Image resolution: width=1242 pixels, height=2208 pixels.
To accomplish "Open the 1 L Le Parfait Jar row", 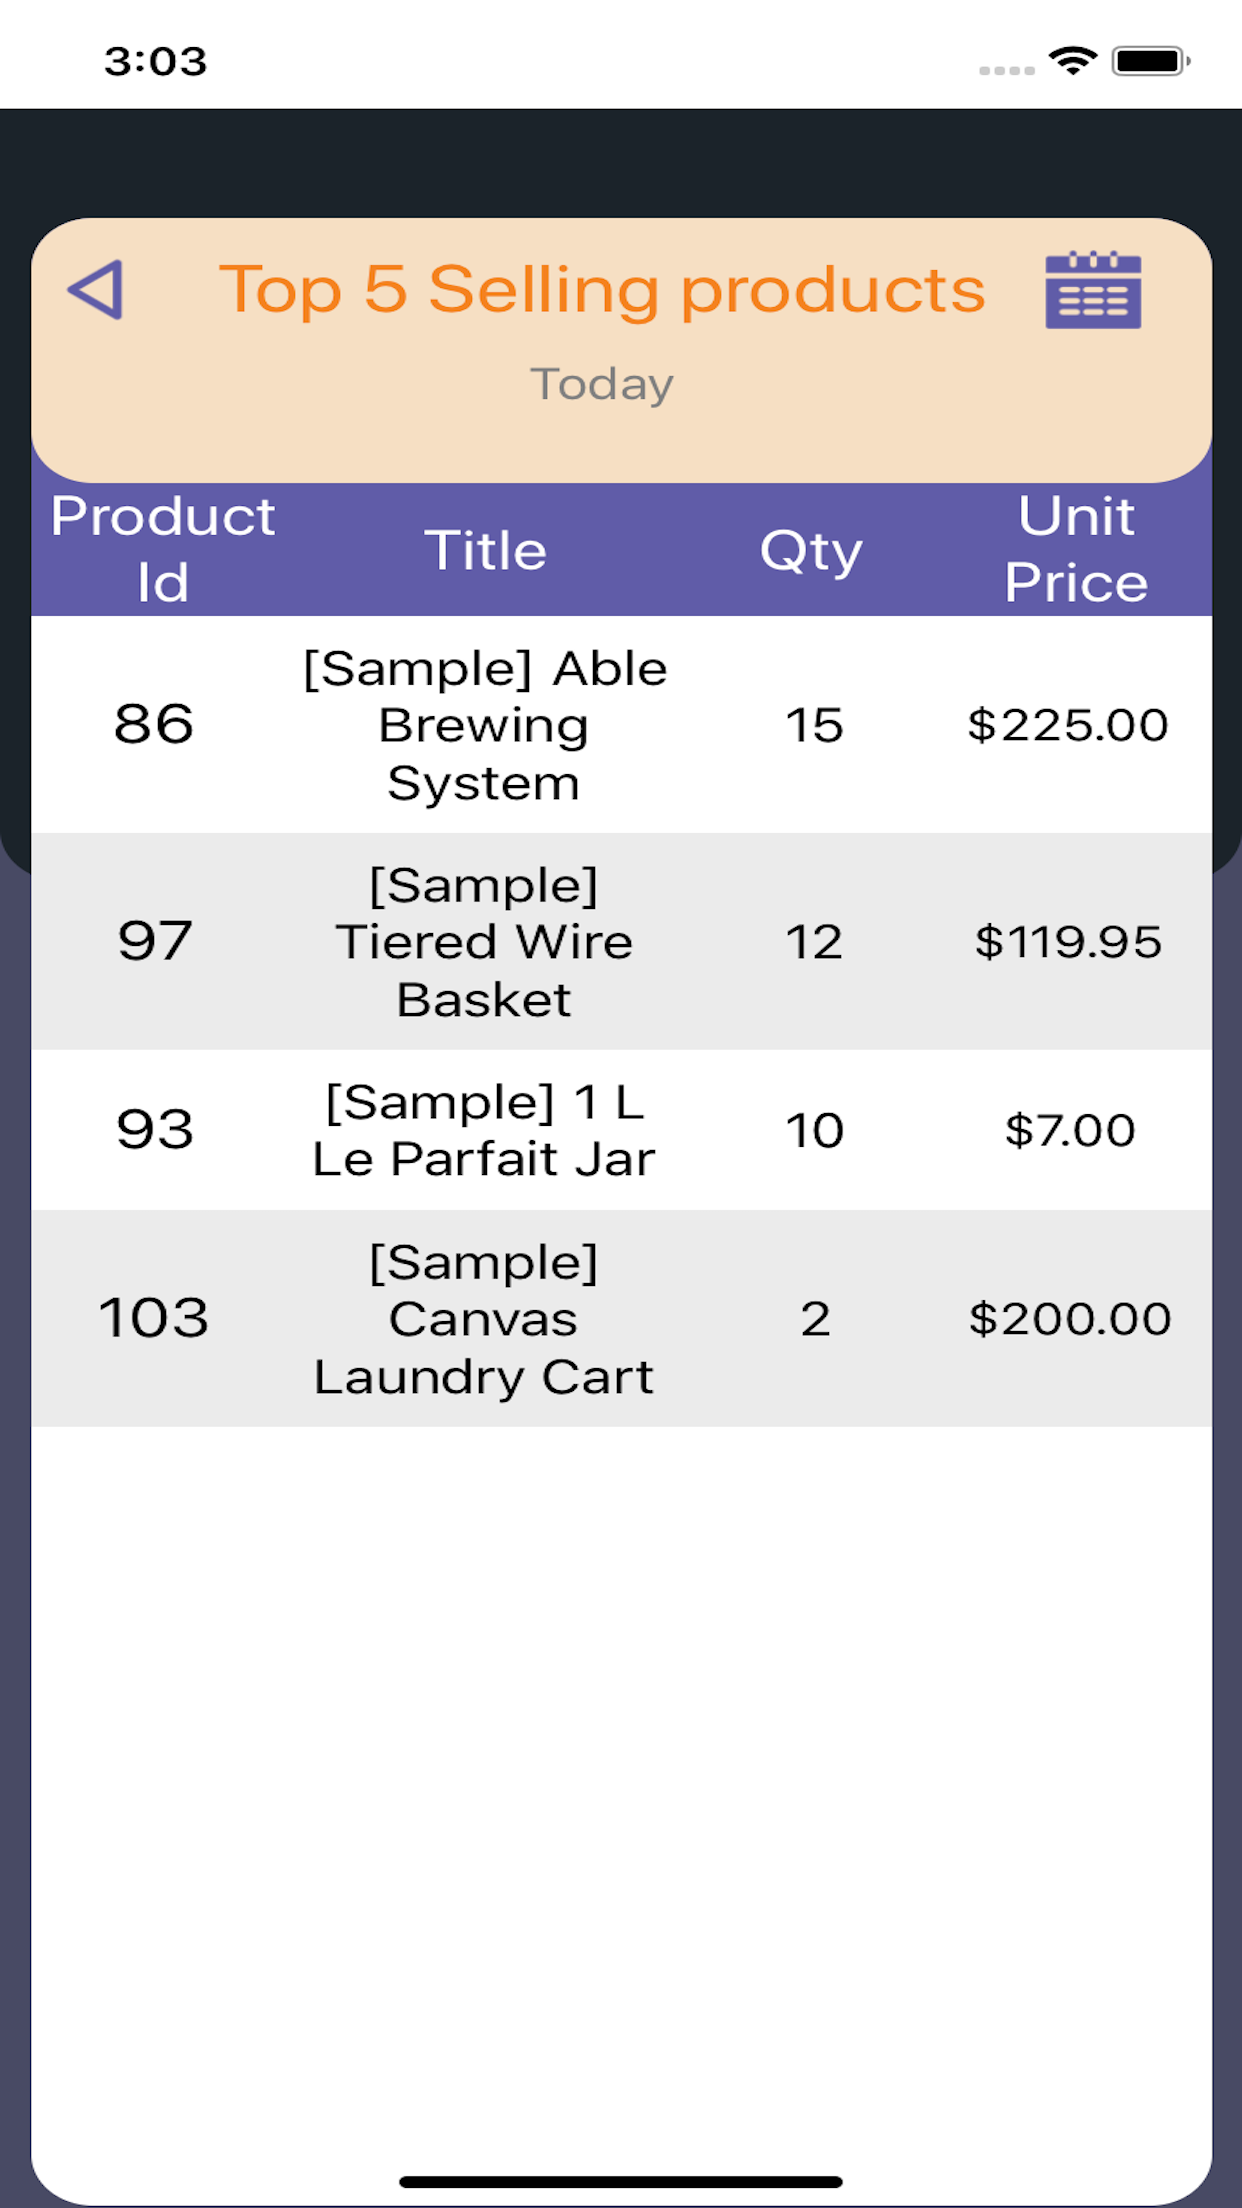I will [x=485, y=1130].
